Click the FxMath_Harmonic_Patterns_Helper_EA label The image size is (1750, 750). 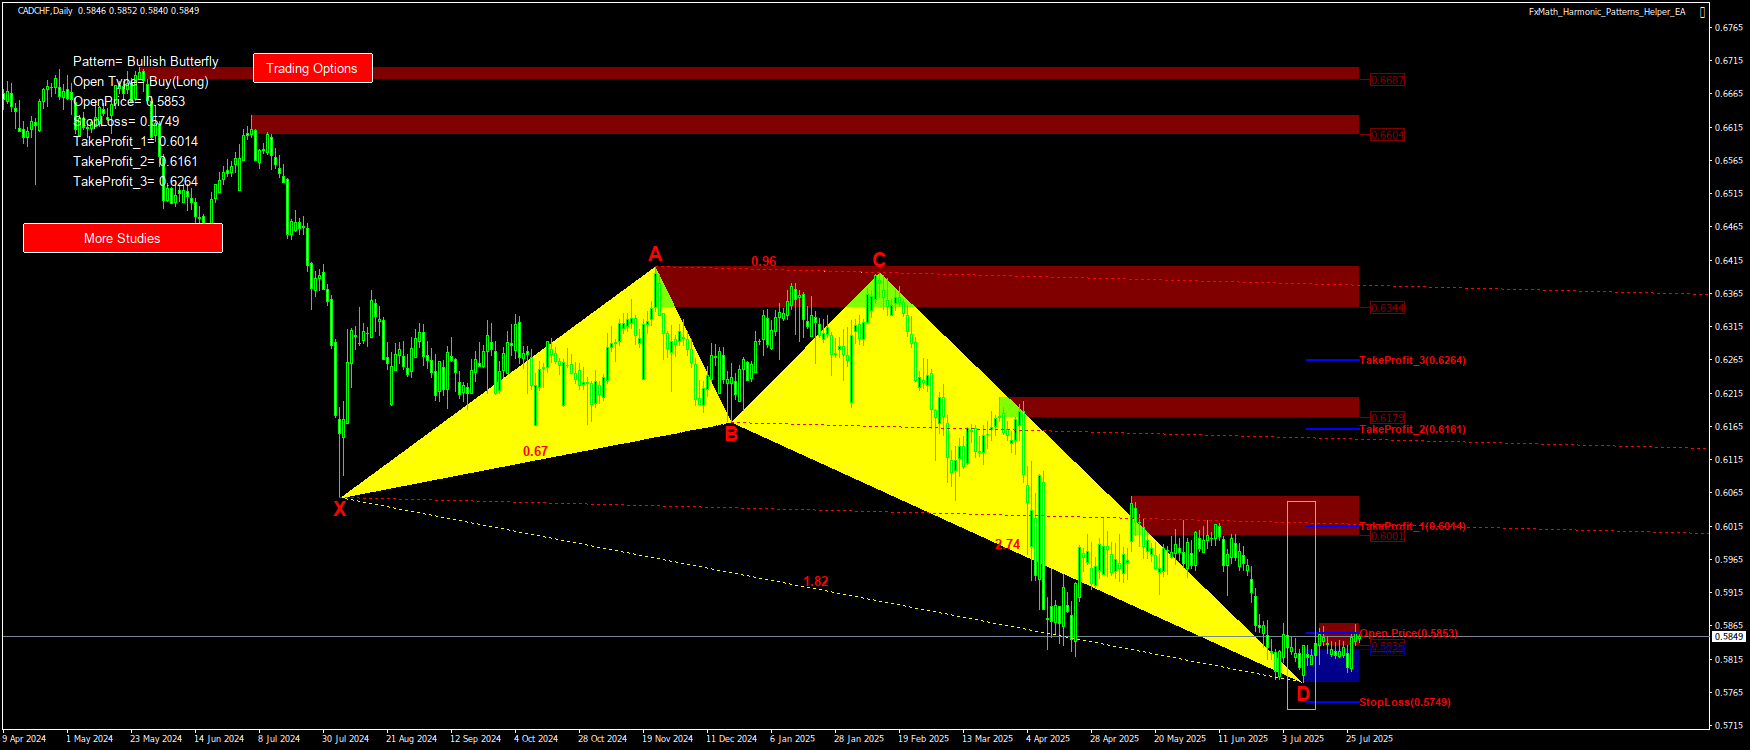pos(1606,12)
